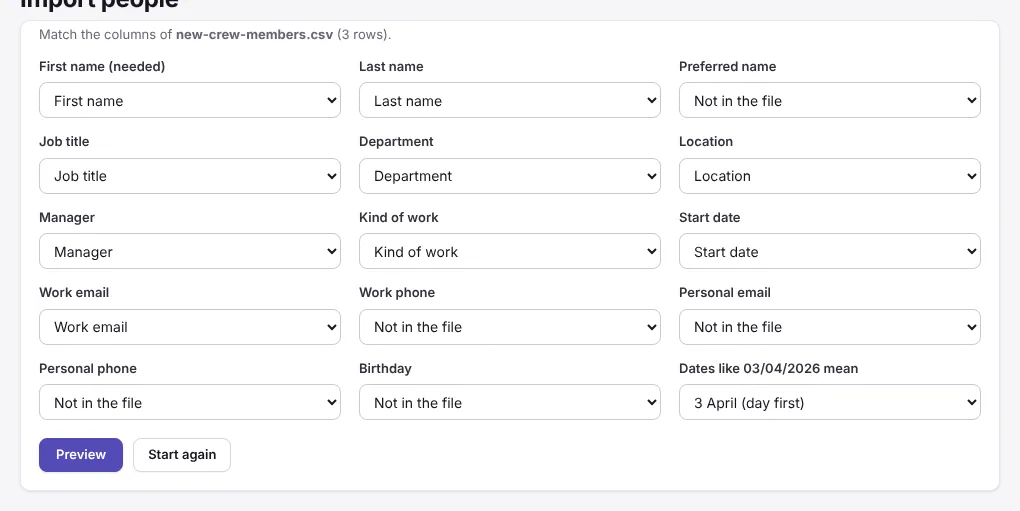Click the Preview button

coord(81,454)
